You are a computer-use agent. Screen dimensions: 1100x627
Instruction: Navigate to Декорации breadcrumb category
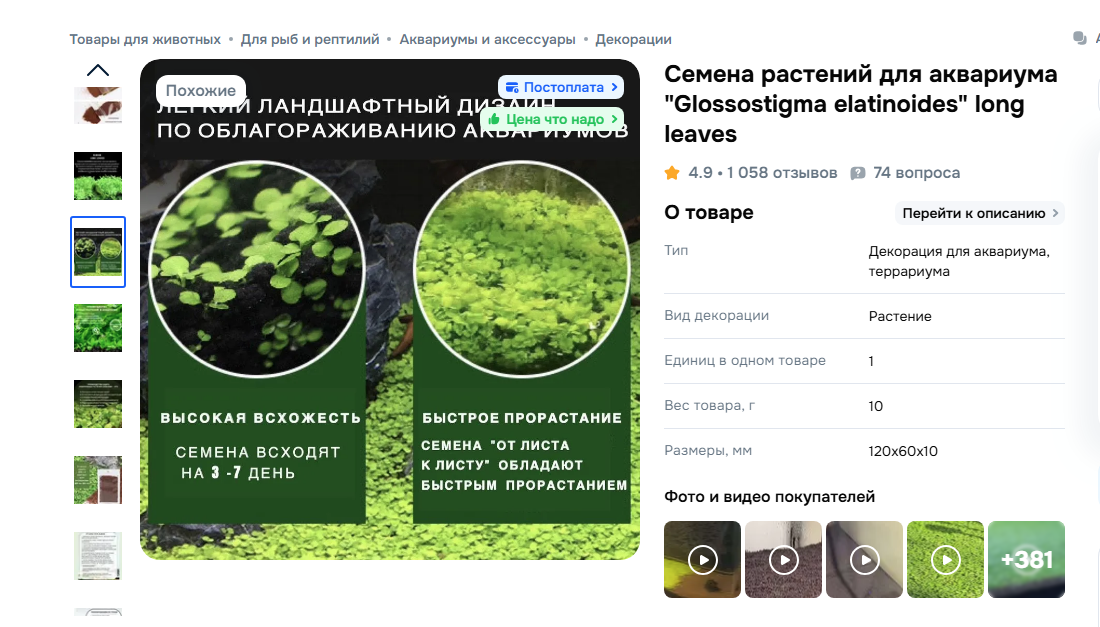click(633, 39)
